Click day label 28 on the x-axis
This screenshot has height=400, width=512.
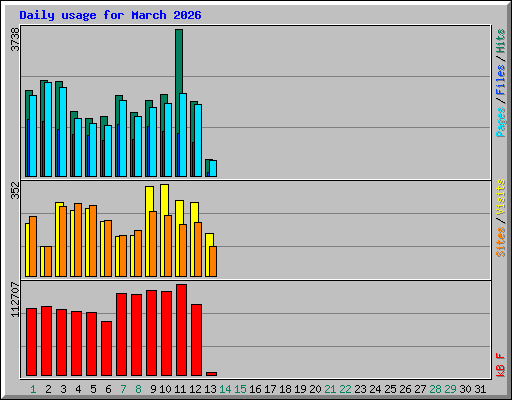coord(435,389)
